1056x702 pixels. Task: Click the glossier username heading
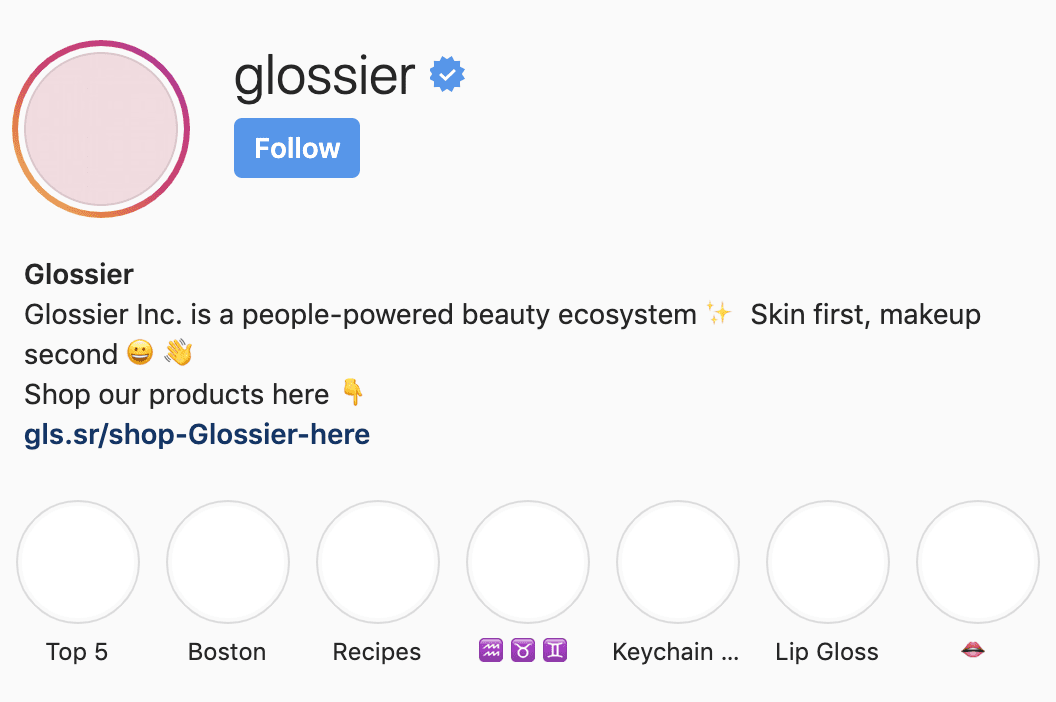tap(325, 76)
